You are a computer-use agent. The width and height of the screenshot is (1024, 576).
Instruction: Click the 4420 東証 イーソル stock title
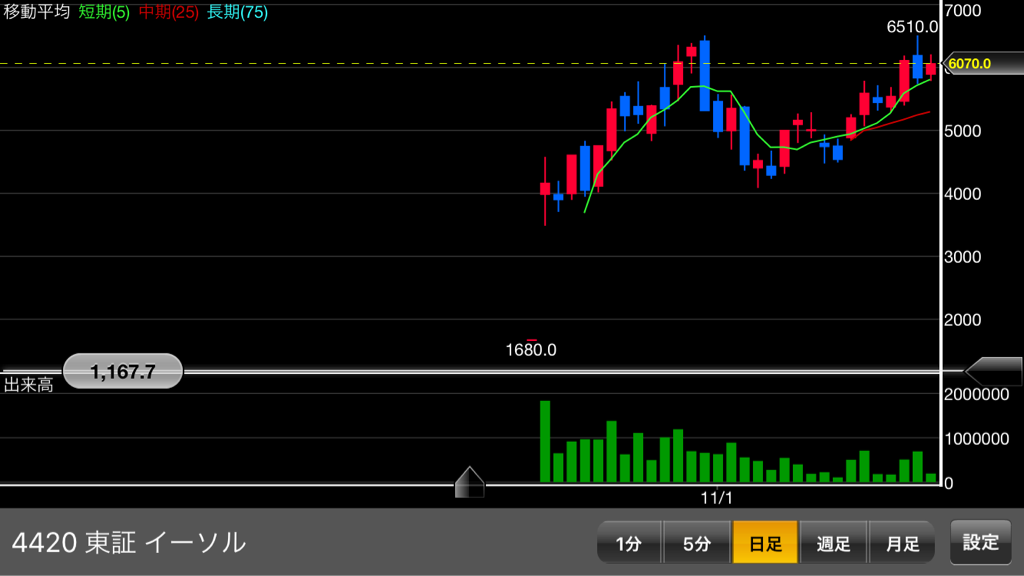click(129, 543)
